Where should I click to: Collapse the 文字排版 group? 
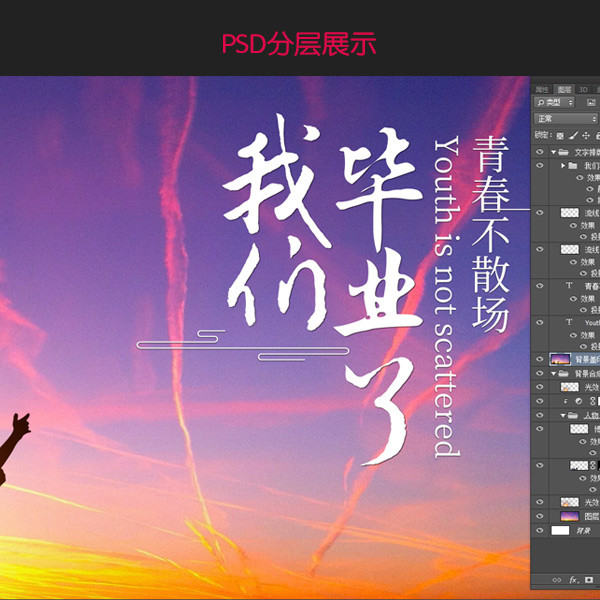tap(553, 152)
